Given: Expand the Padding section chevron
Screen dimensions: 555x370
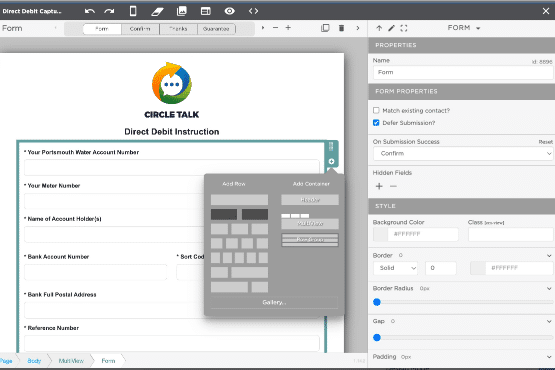Looking at the screenshot, I should (x=549, y=357).
